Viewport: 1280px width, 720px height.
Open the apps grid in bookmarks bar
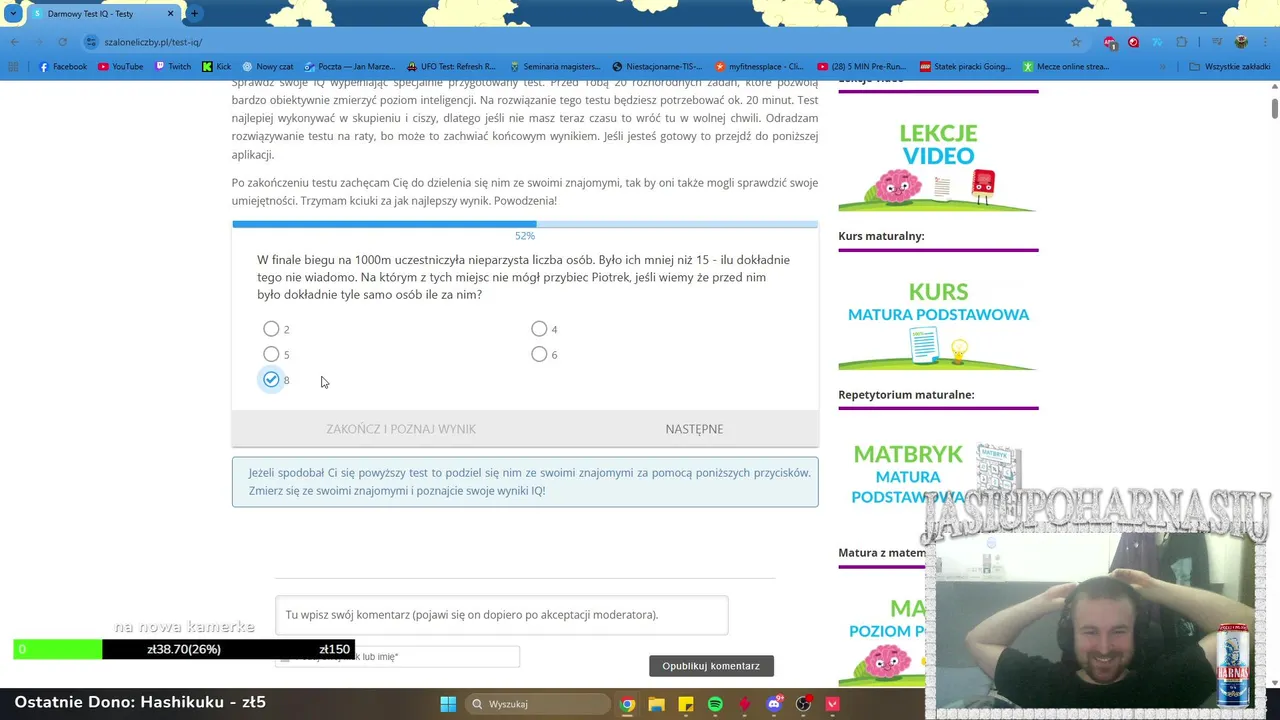coord(13,67)
